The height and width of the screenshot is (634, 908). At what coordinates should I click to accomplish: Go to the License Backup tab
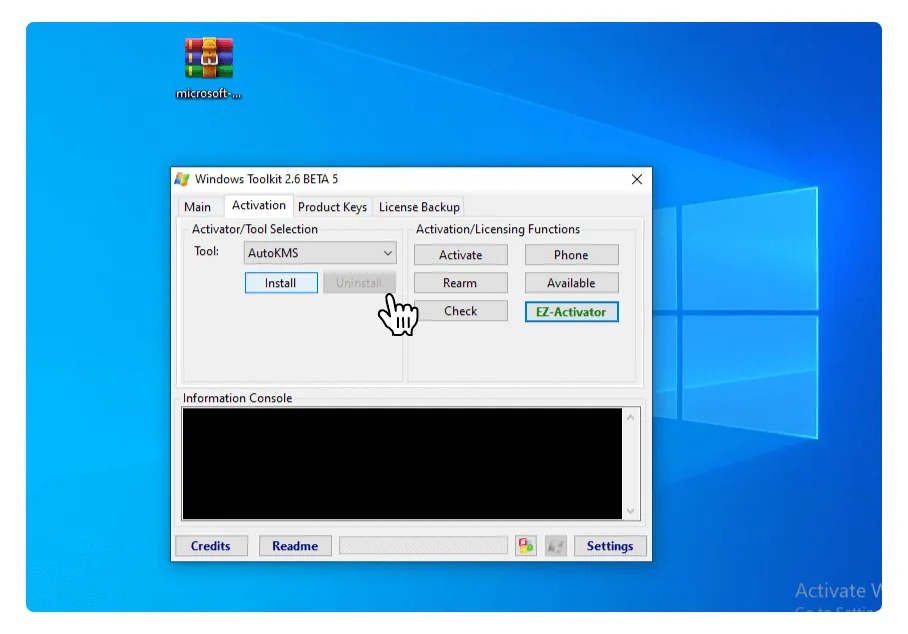tap(419, 207)
